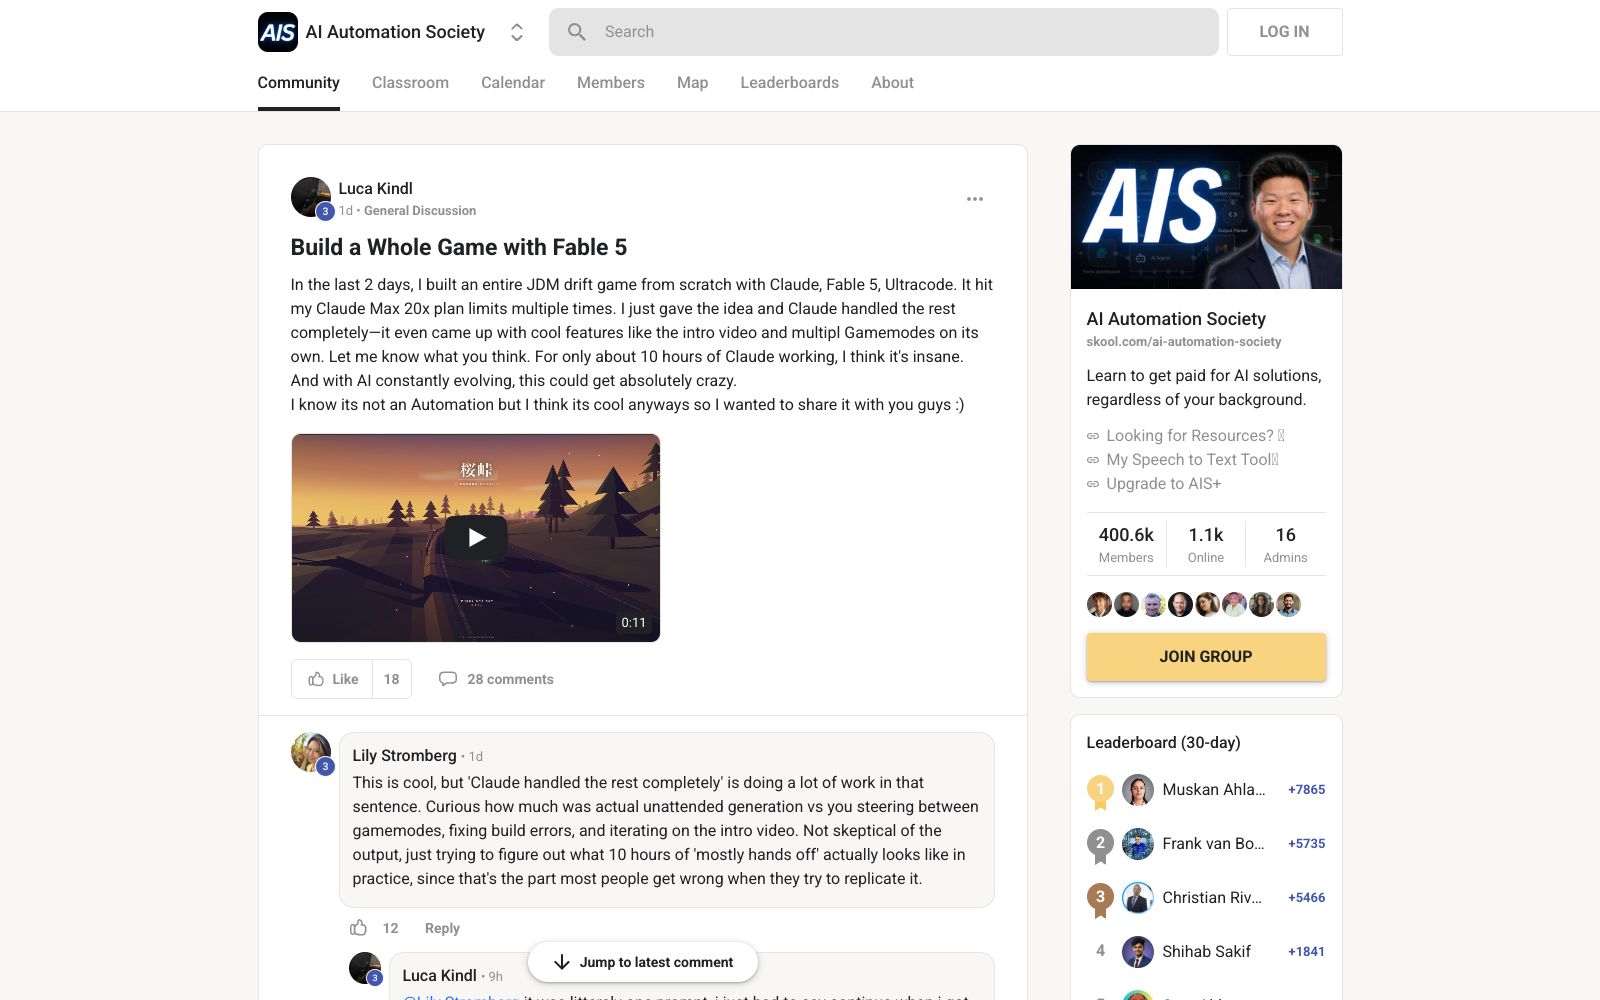
Task: Jump to latest comment
Action: coord(643,962)
